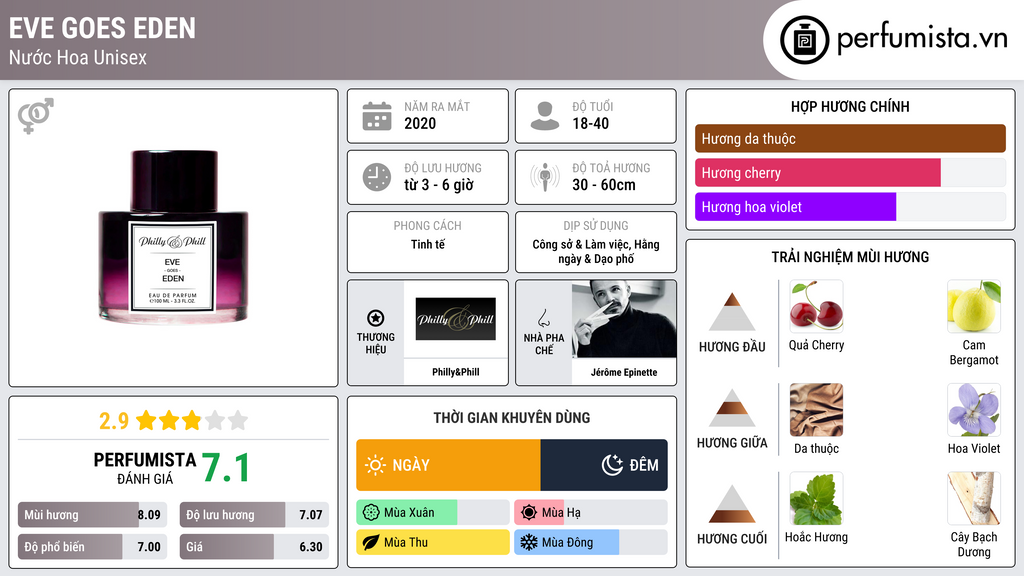Click the age range 18-40 value
This screenshot has width=1024, height=576.
[590, 123]
